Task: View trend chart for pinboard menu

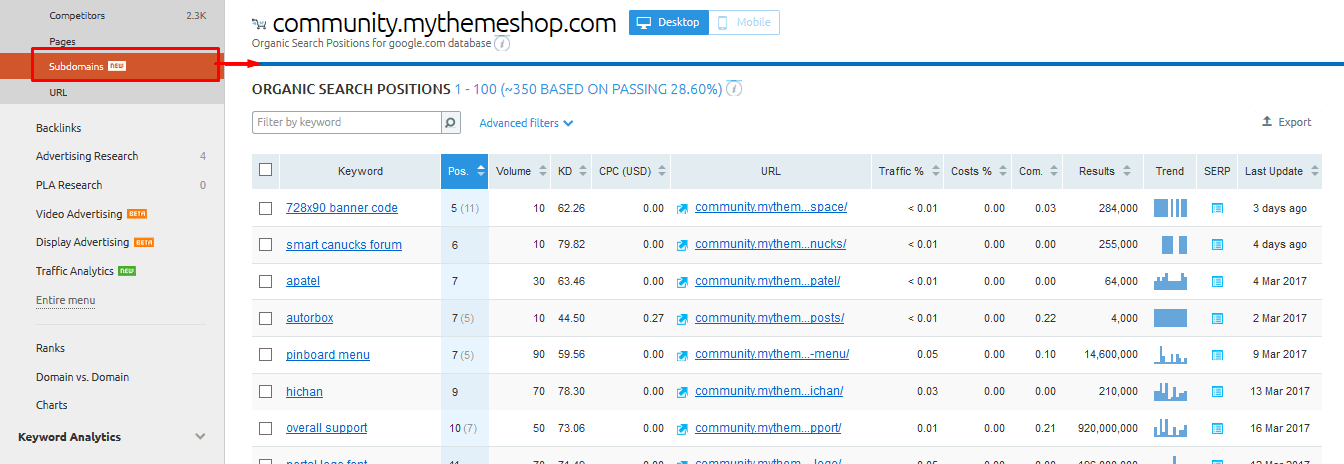Action: coord(1170,355)
